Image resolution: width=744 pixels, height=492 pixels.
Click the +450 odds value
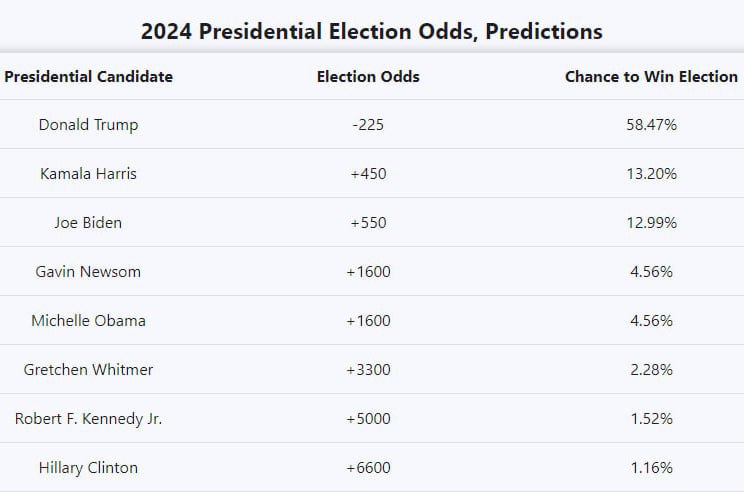click(368, 174)
